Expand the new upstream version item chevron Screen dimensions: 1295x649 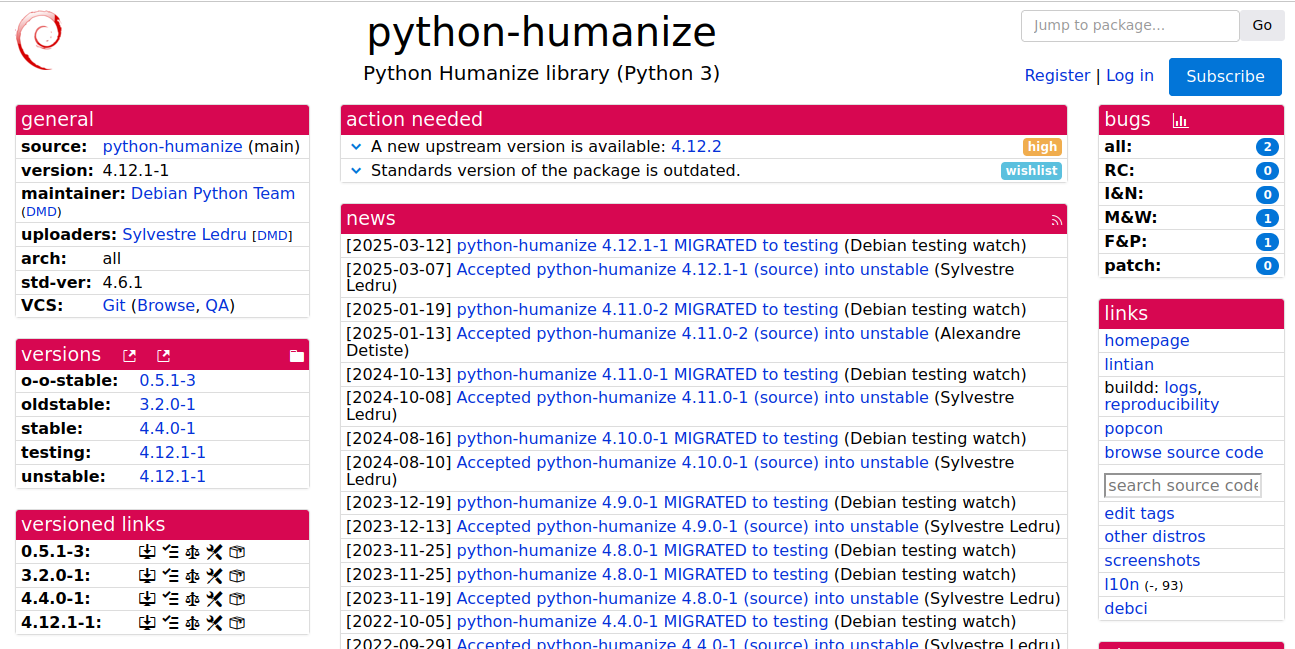(356, 147)
